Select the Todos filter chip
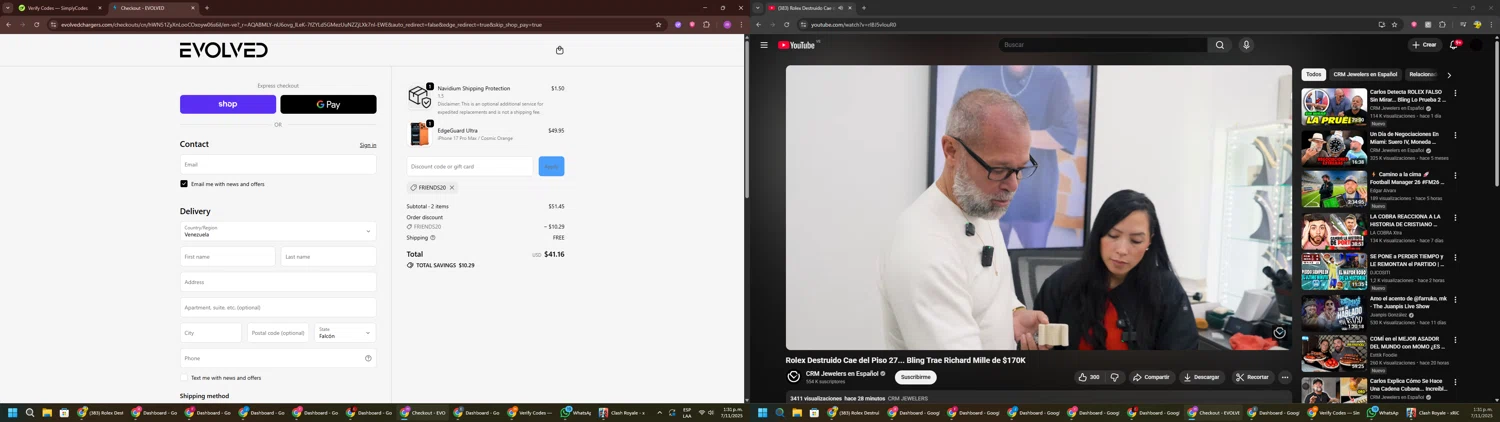Screen dimensions: 1500x422 (1313, 74)
